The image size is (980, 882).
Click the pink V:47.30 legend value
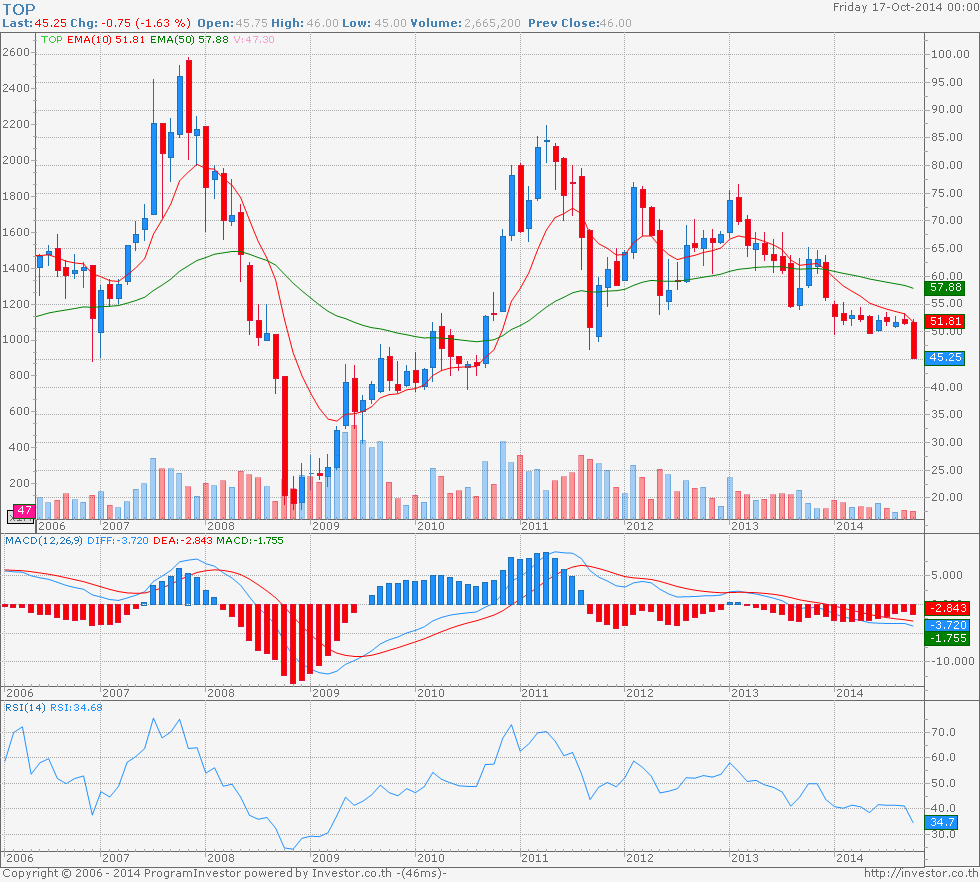[x=254, y=39]
